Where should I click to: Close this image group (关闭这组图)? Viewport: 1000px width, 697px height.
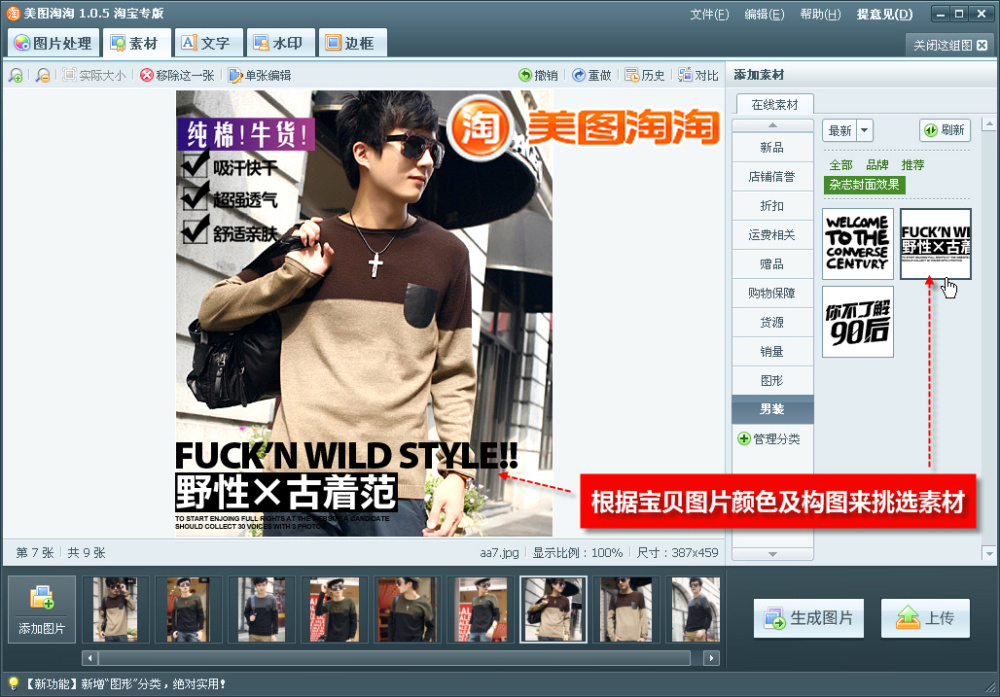[950, 45]
